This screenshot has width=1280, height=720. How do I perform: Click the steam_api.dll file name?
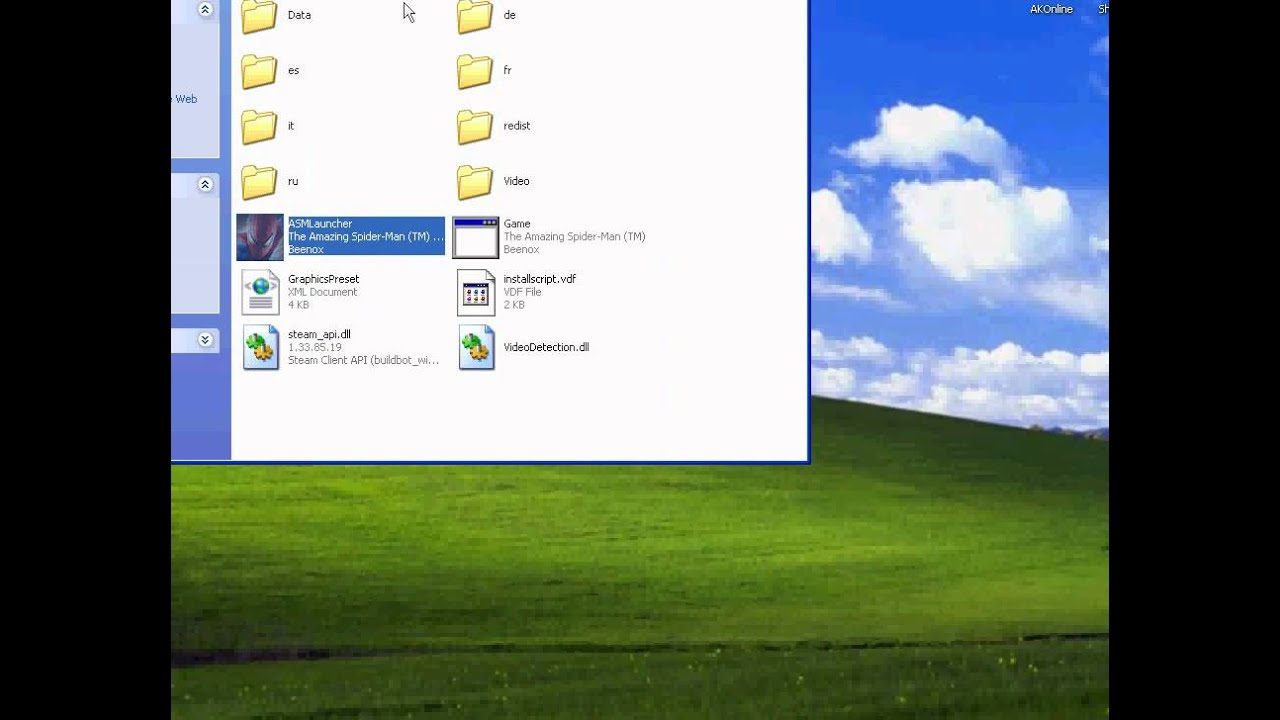[319, 334]
